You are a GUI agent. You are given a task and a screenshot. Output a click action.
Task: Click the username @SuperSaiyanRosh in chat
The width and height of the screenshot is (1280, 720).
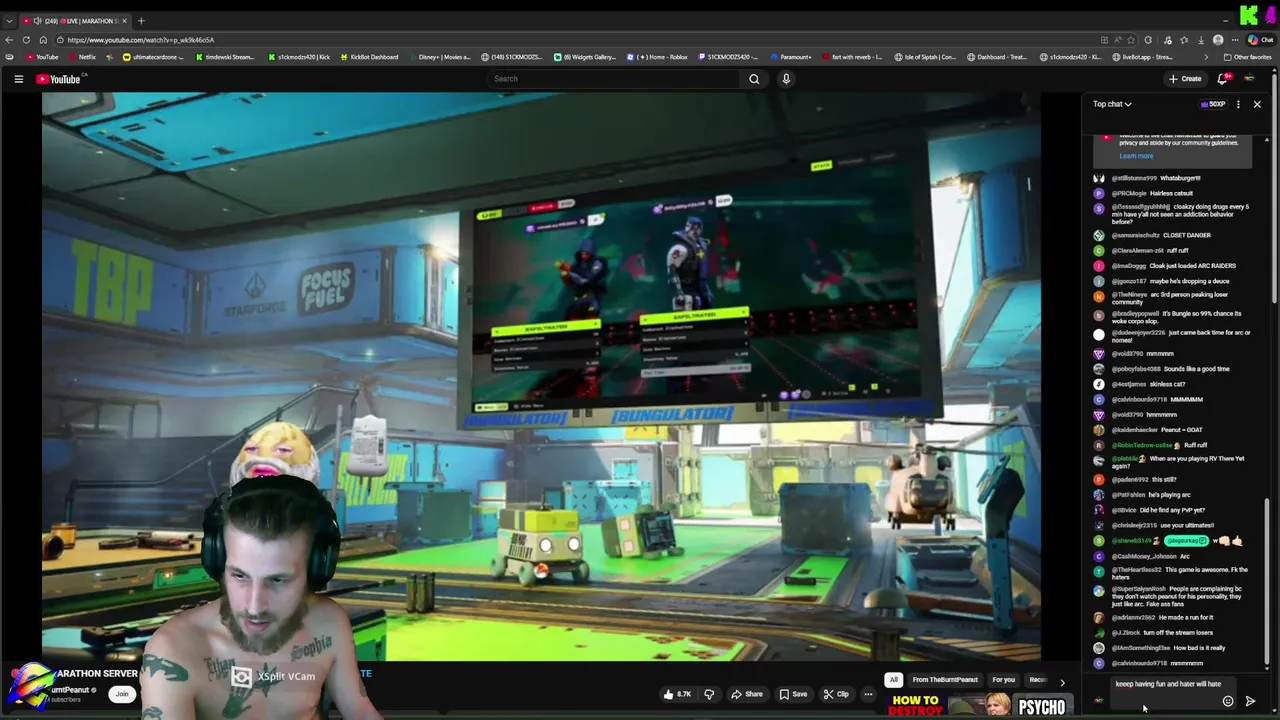tap(1139, 589)
